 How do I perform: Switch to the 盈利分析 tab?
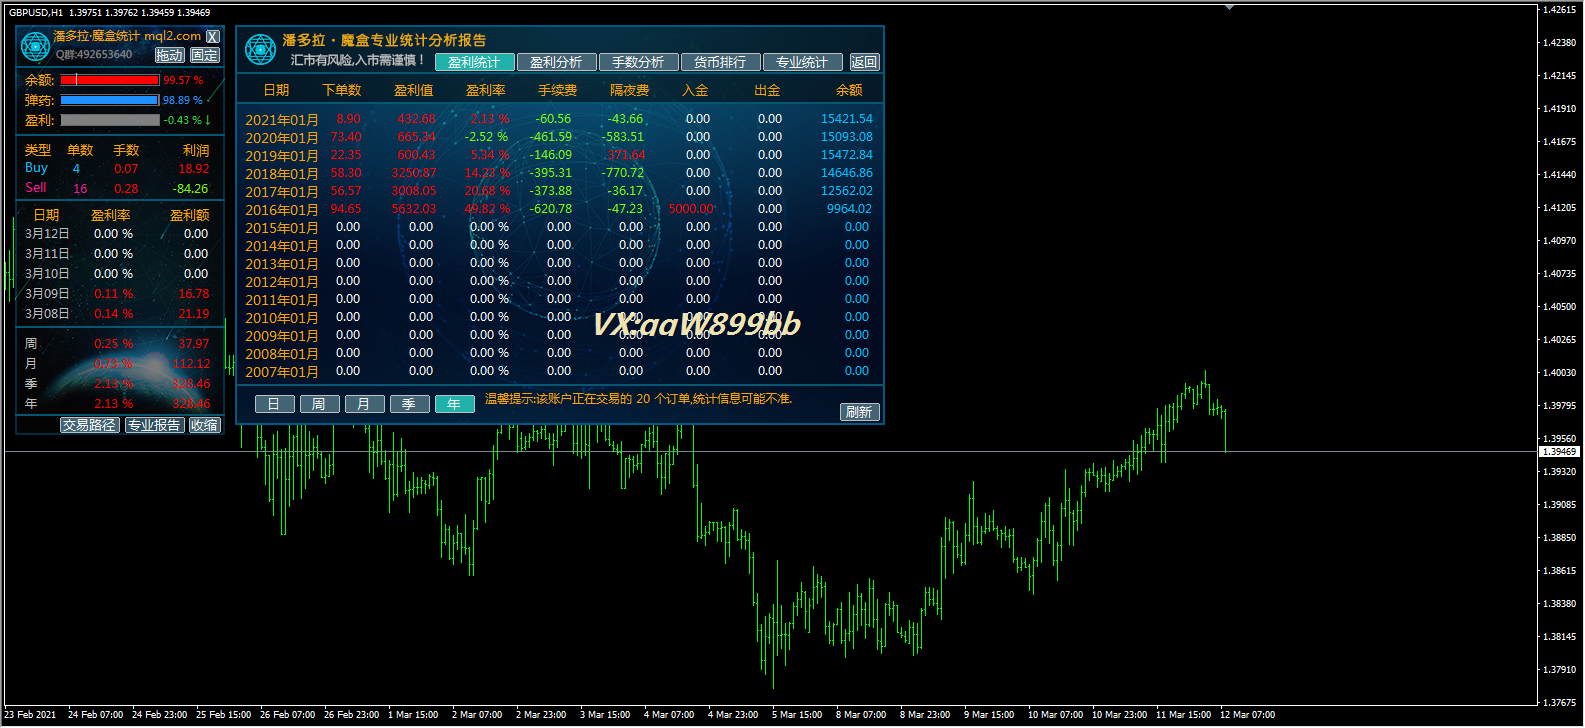(x=556, y=62)
